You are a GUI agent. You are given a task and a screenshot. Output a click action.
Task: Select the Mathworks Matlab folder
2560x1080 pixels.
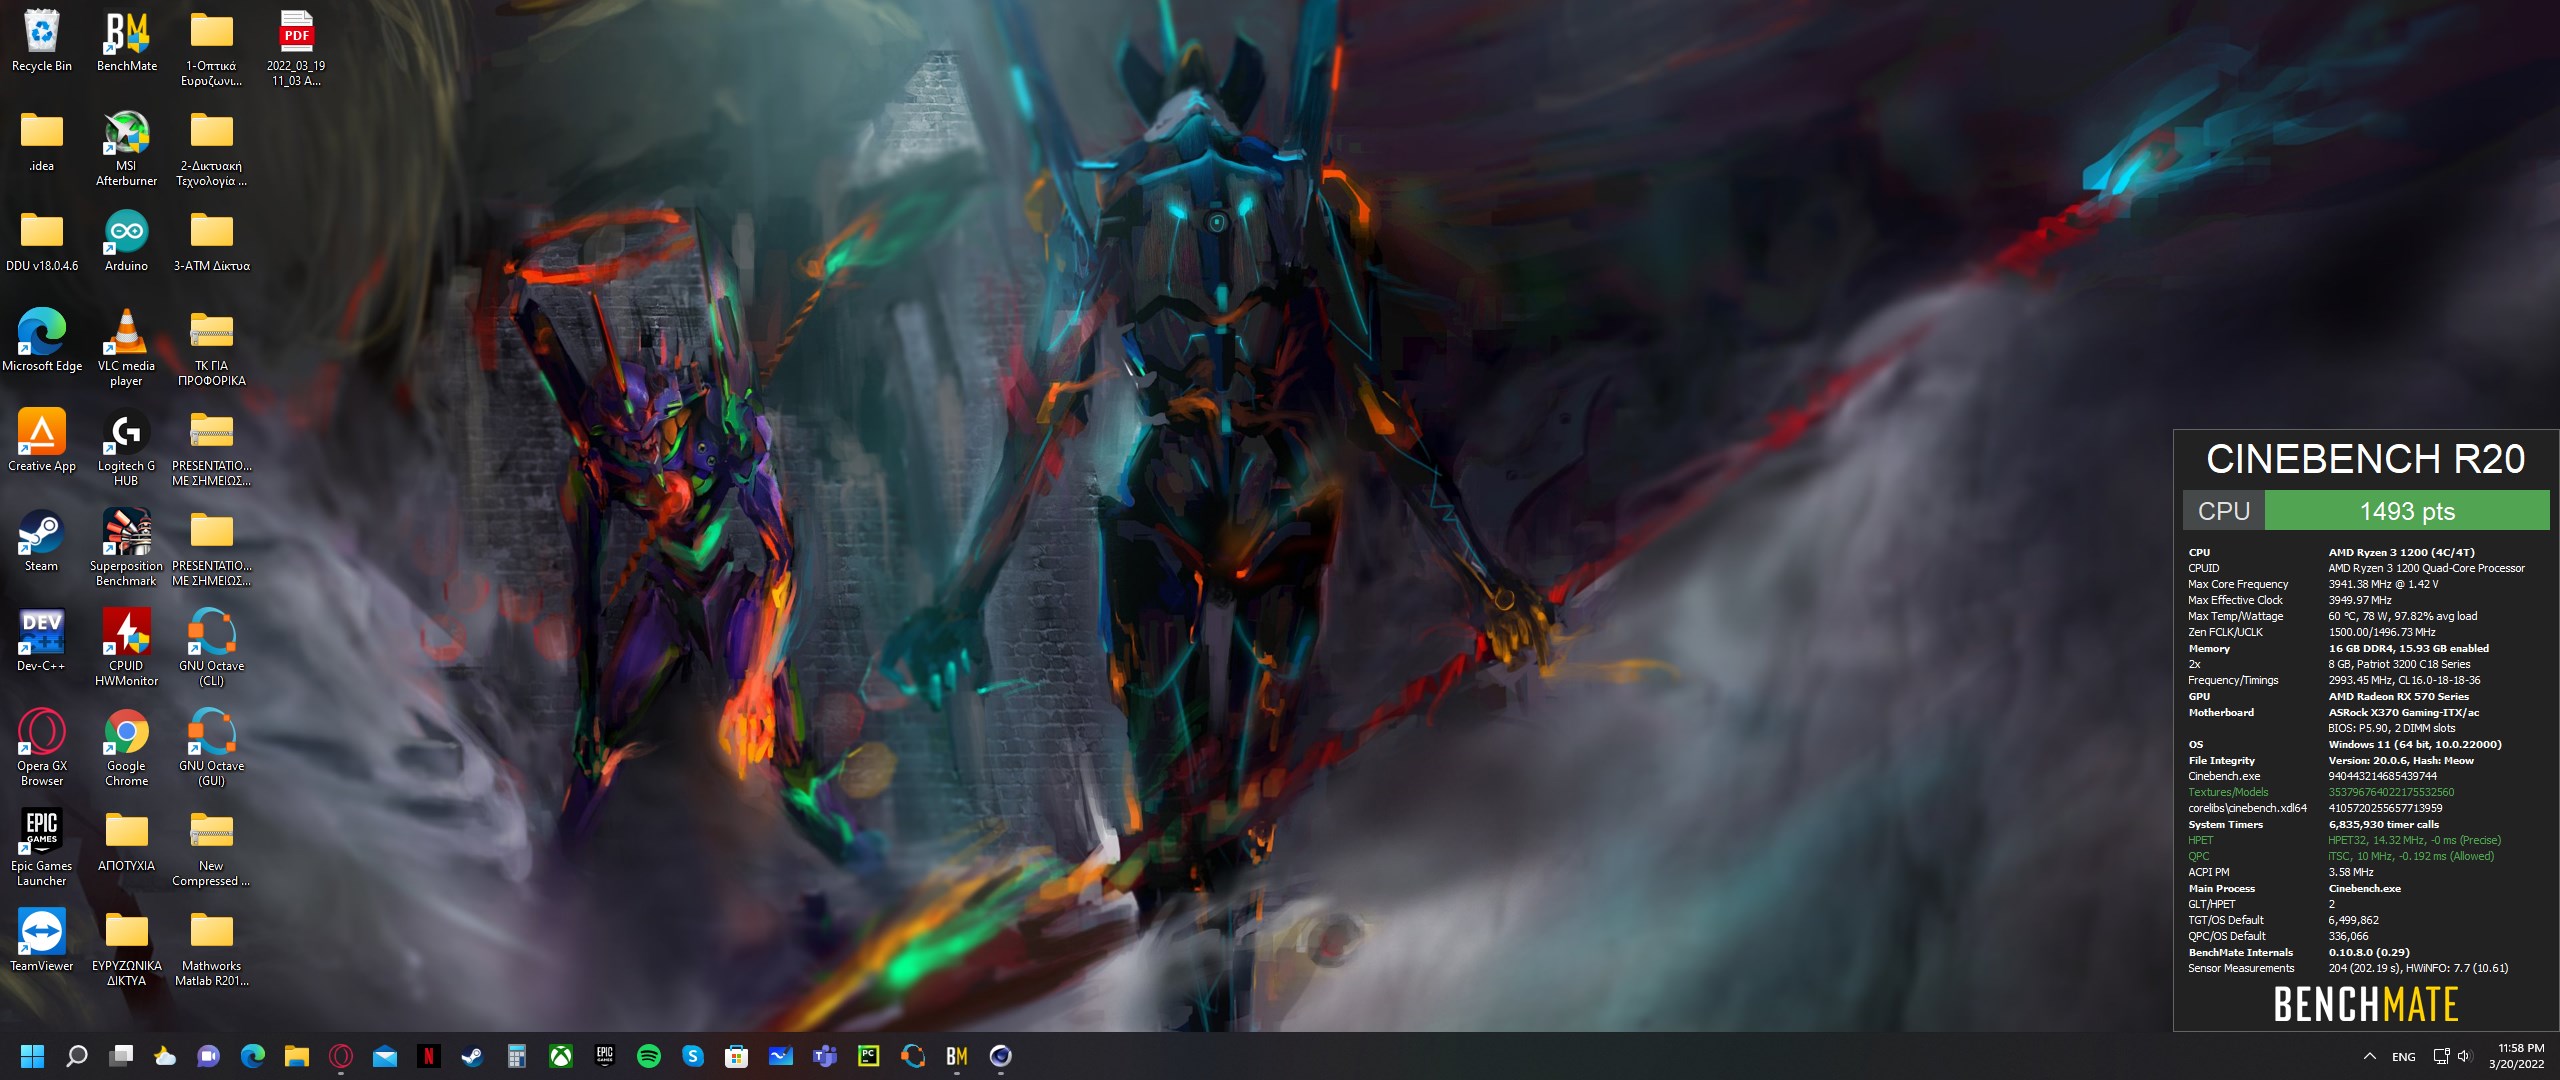click(212, 947)
